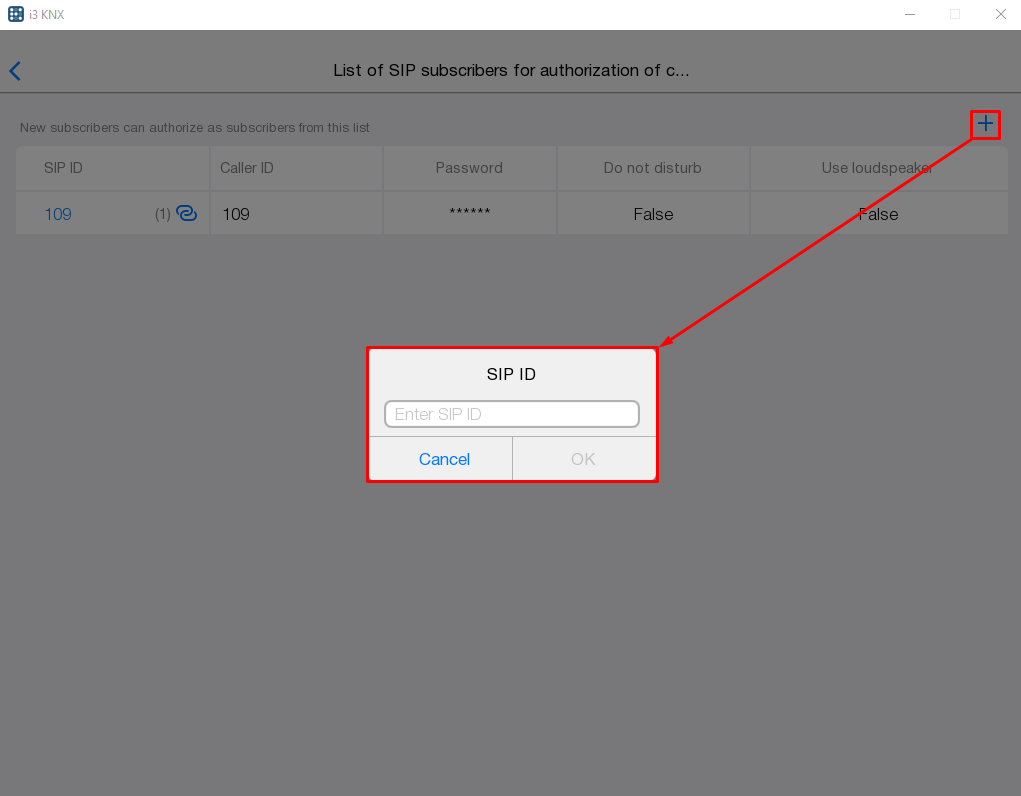
Task: Toggle Use loudspeaker value False
Action: [x=878, y=214]
